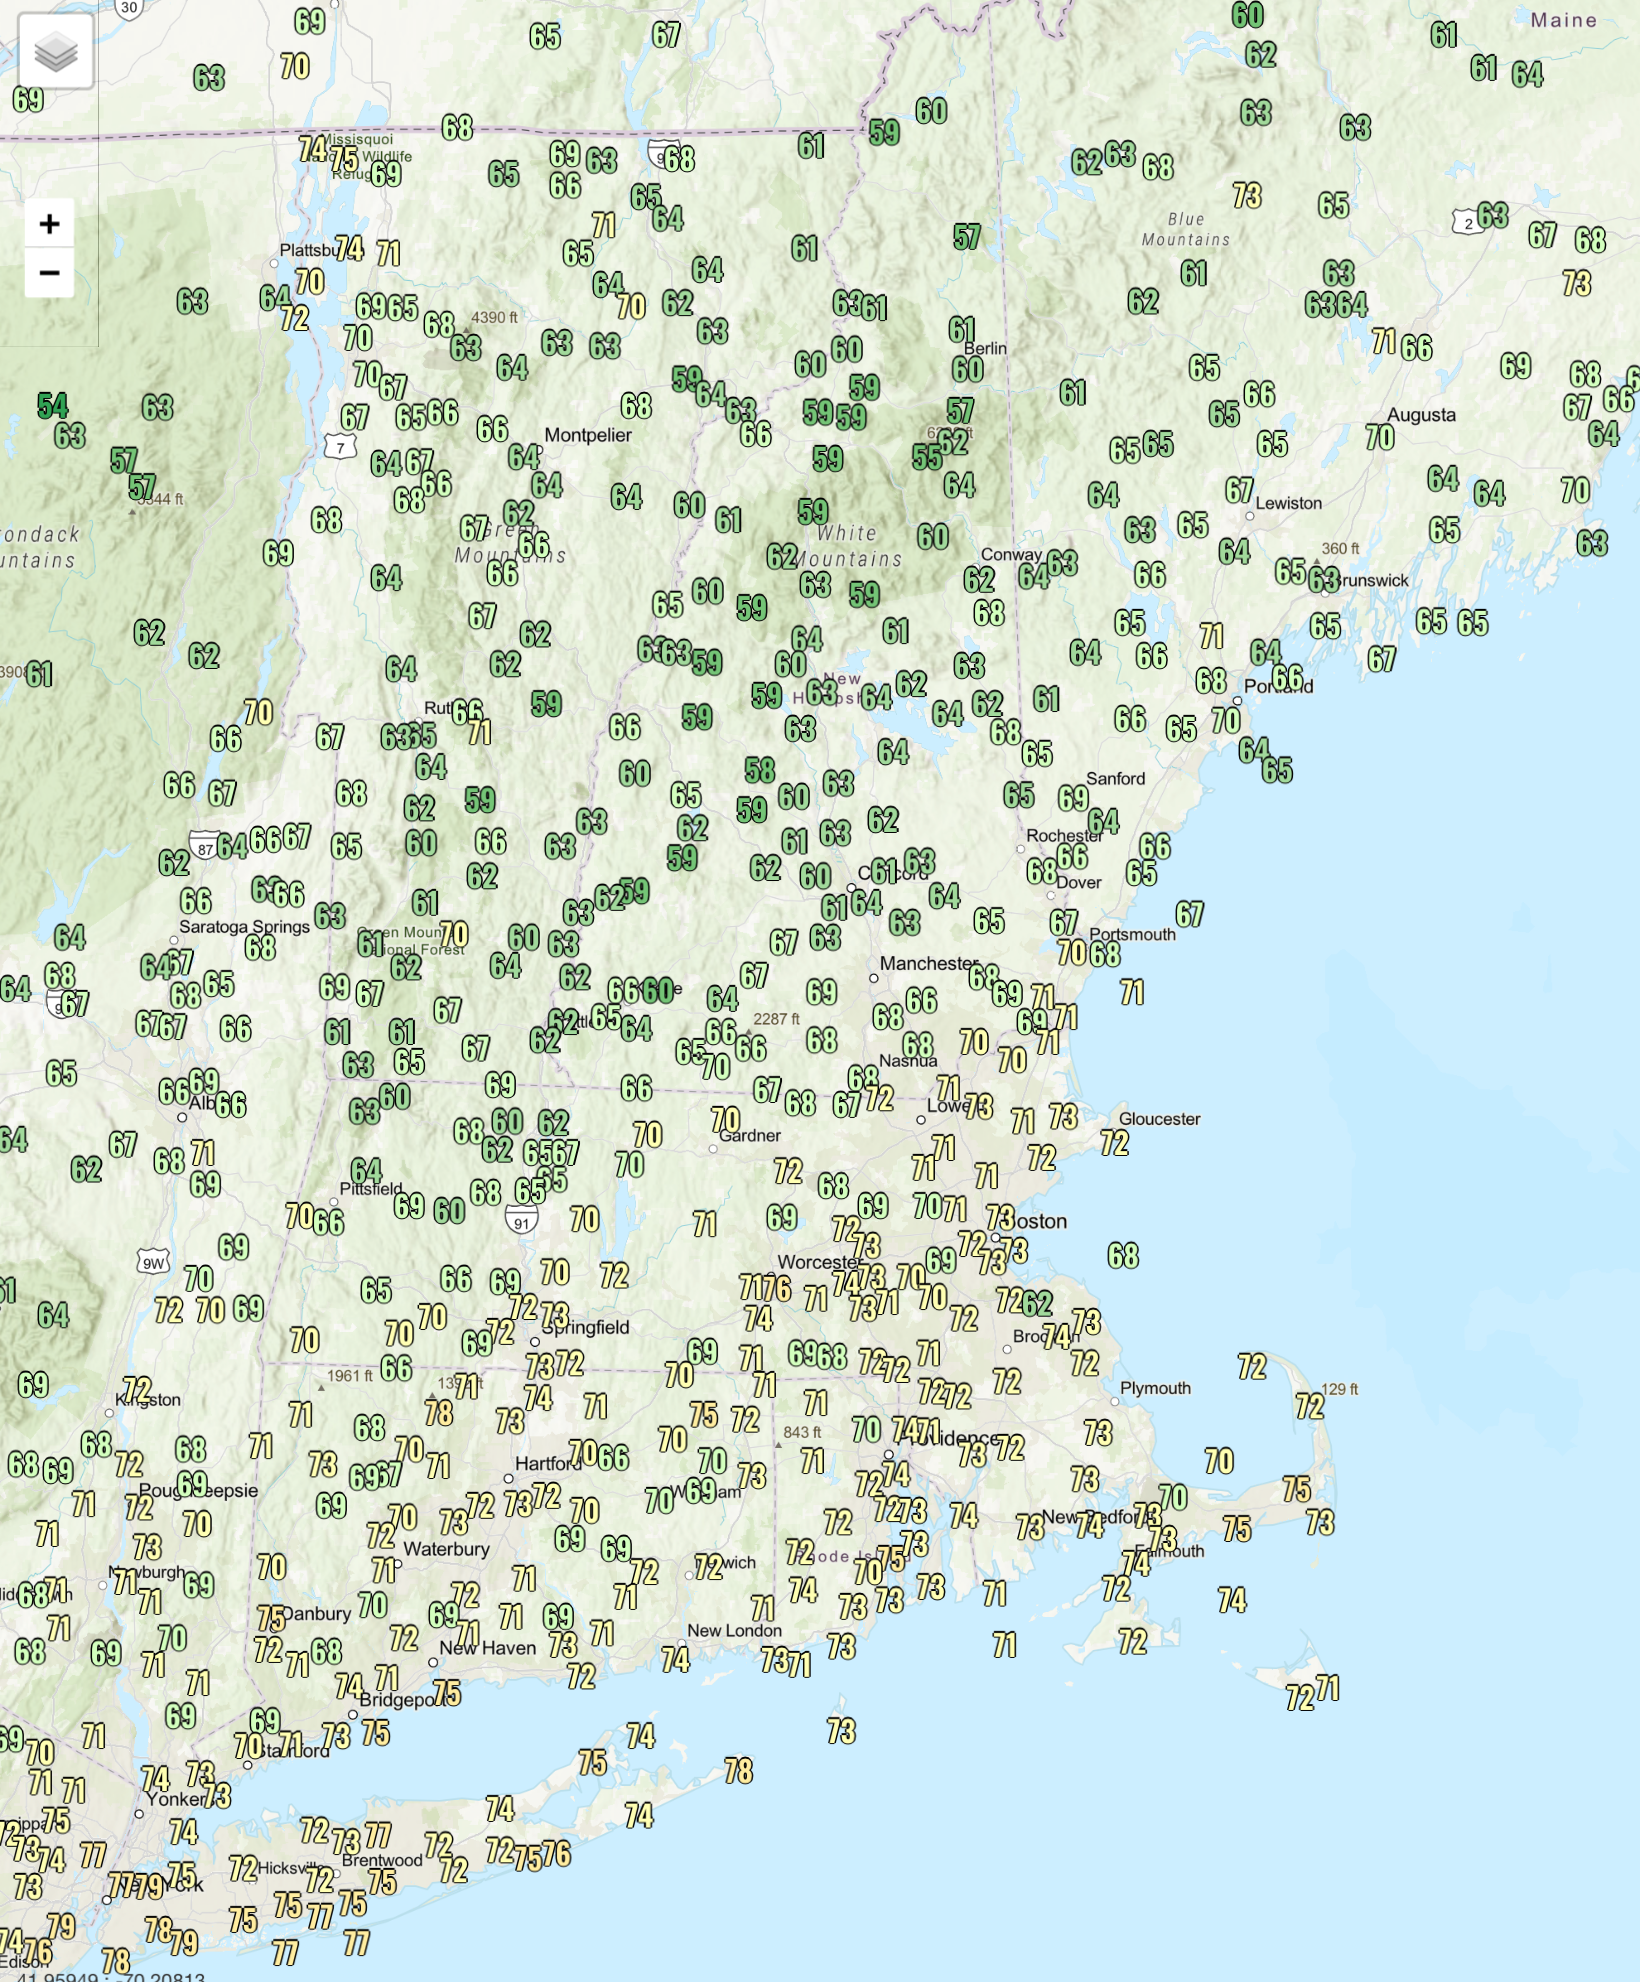Select the 58 temperature reading marker
This screenshot has width=1640, height=1982.
pyautogui.click(x=760, y=769)
